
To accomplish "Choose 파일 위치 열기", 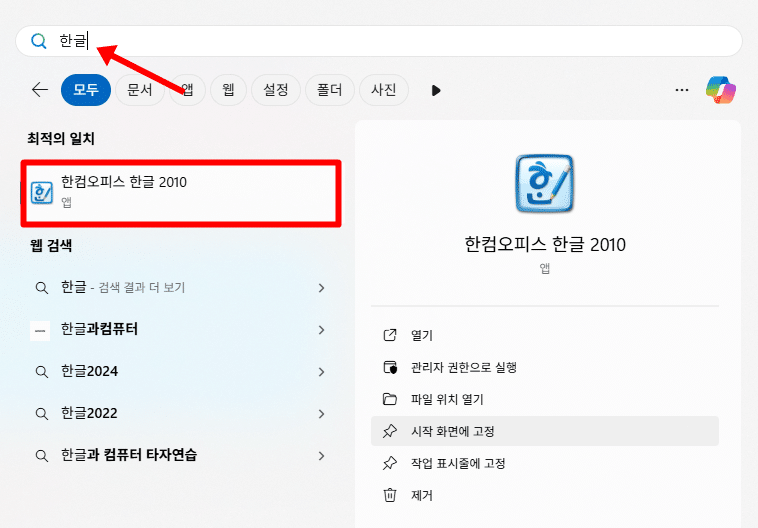I will pyautogui.click(x=545, y=399).
